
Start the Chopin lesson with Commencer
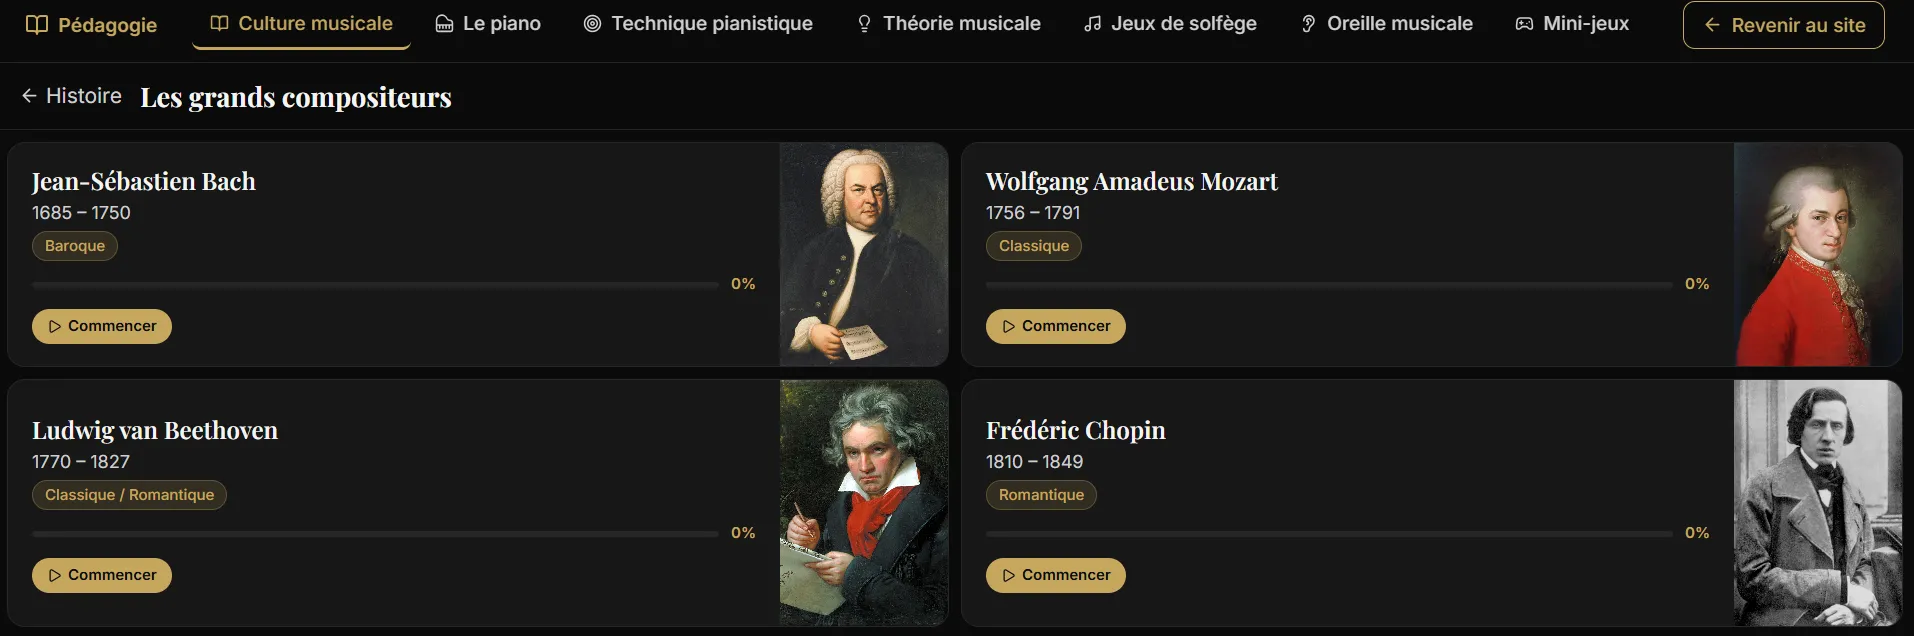(x=1055, y=575)
